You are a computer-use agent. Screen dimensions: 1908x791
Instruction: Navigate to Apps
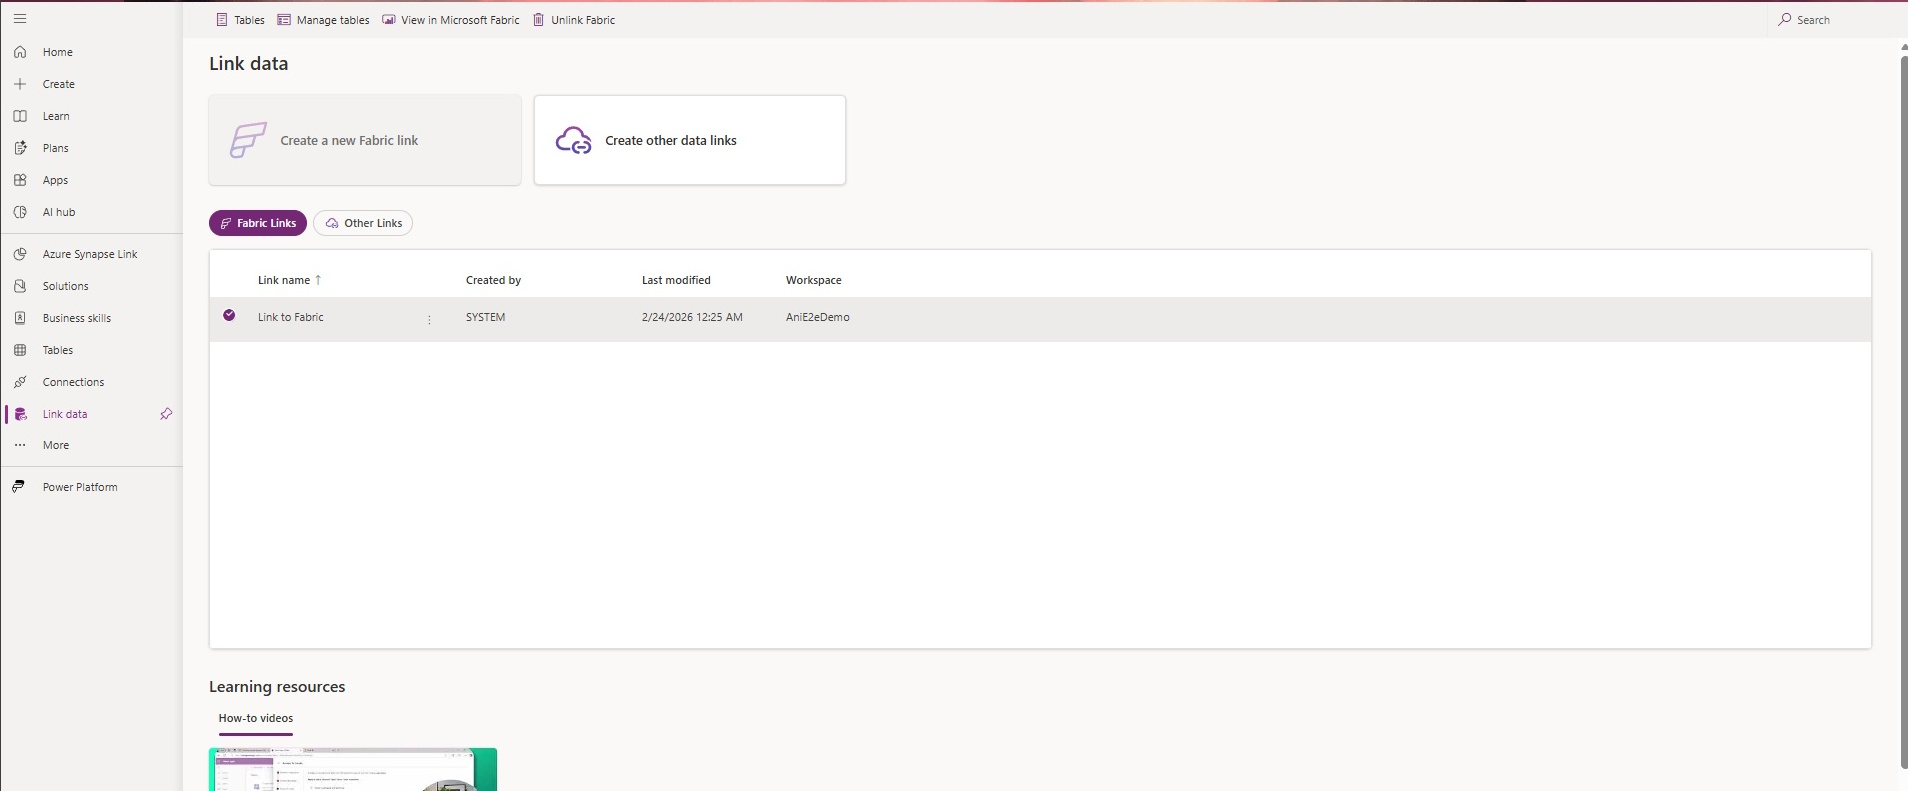(56, 180)
